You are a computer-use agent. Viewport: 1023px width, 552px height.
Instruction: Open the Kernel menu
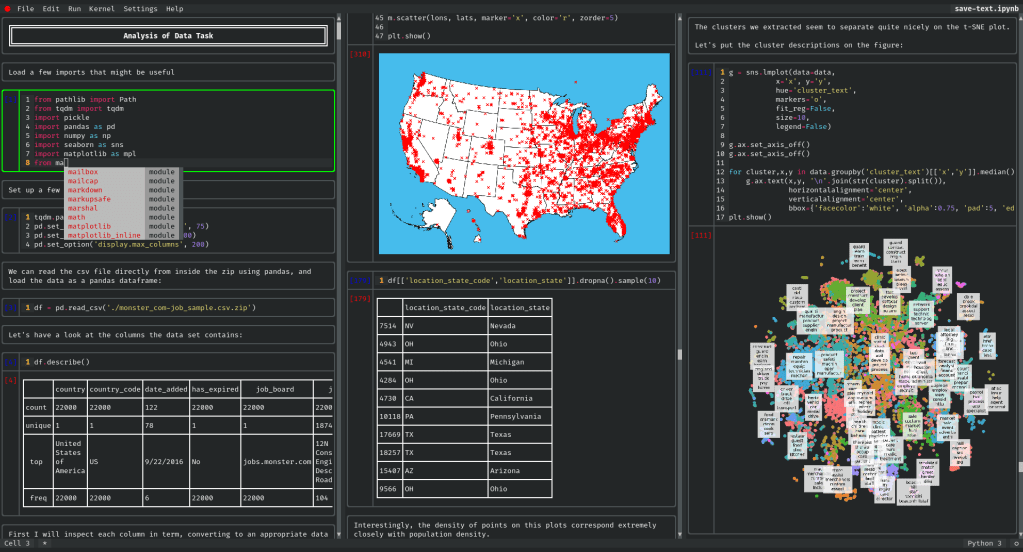click(101, 8)
